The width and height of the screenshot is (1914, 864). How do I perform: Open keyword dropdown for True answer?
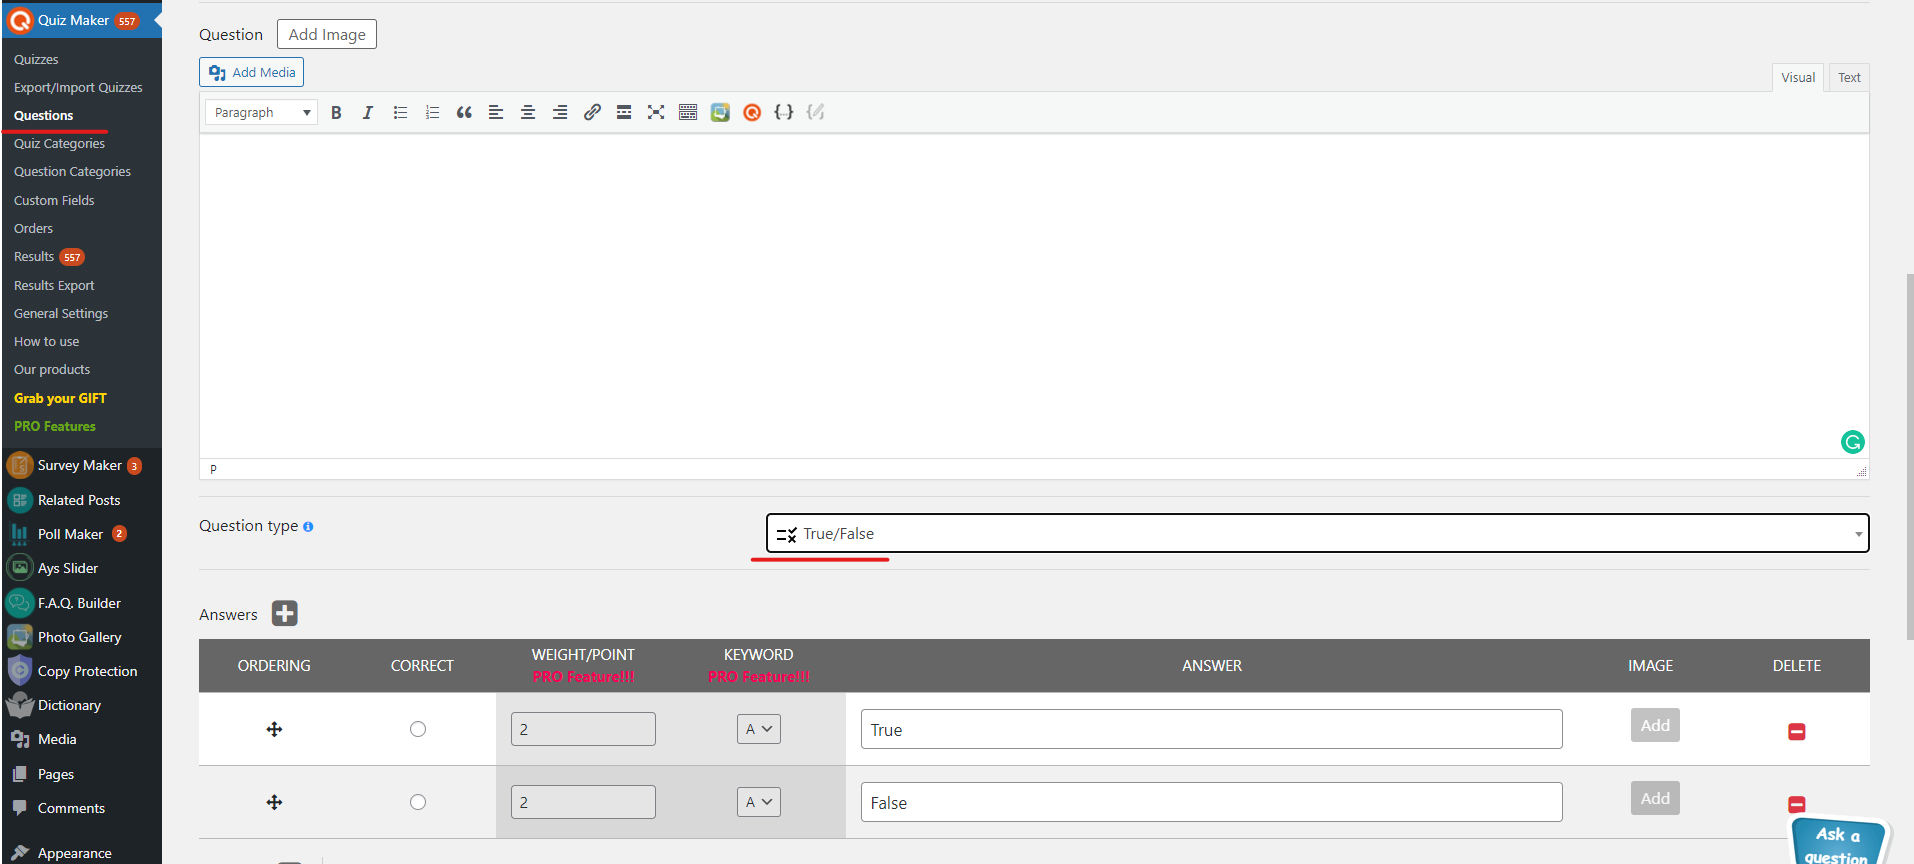click(759, 729)
